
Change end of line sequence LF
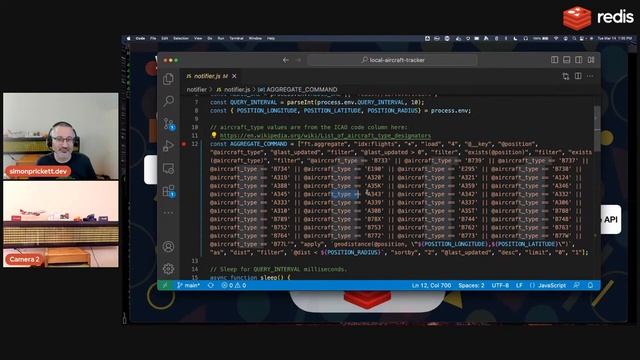(519, 285)
